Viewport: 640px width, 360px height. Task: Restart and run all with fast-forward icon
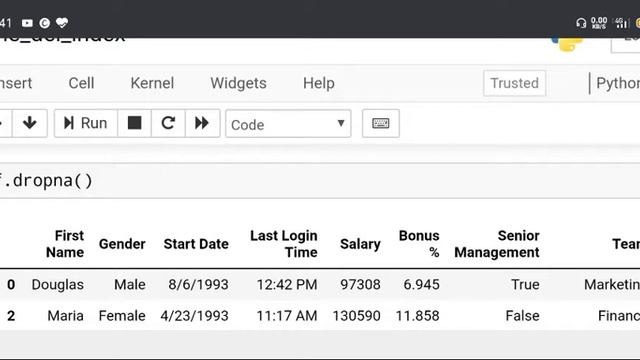202,123
